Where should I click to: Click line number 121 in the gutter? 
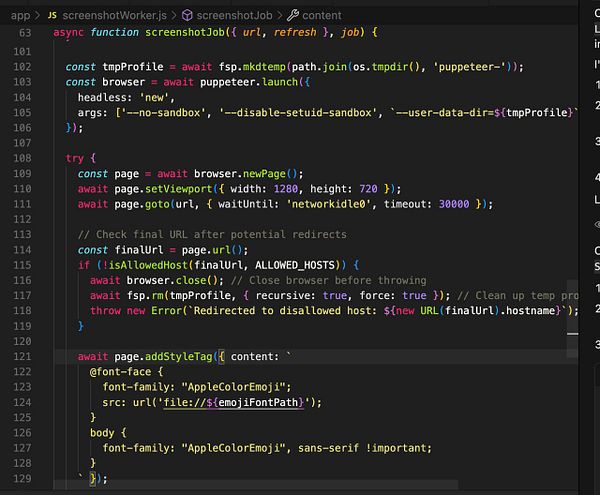point(22,356)
